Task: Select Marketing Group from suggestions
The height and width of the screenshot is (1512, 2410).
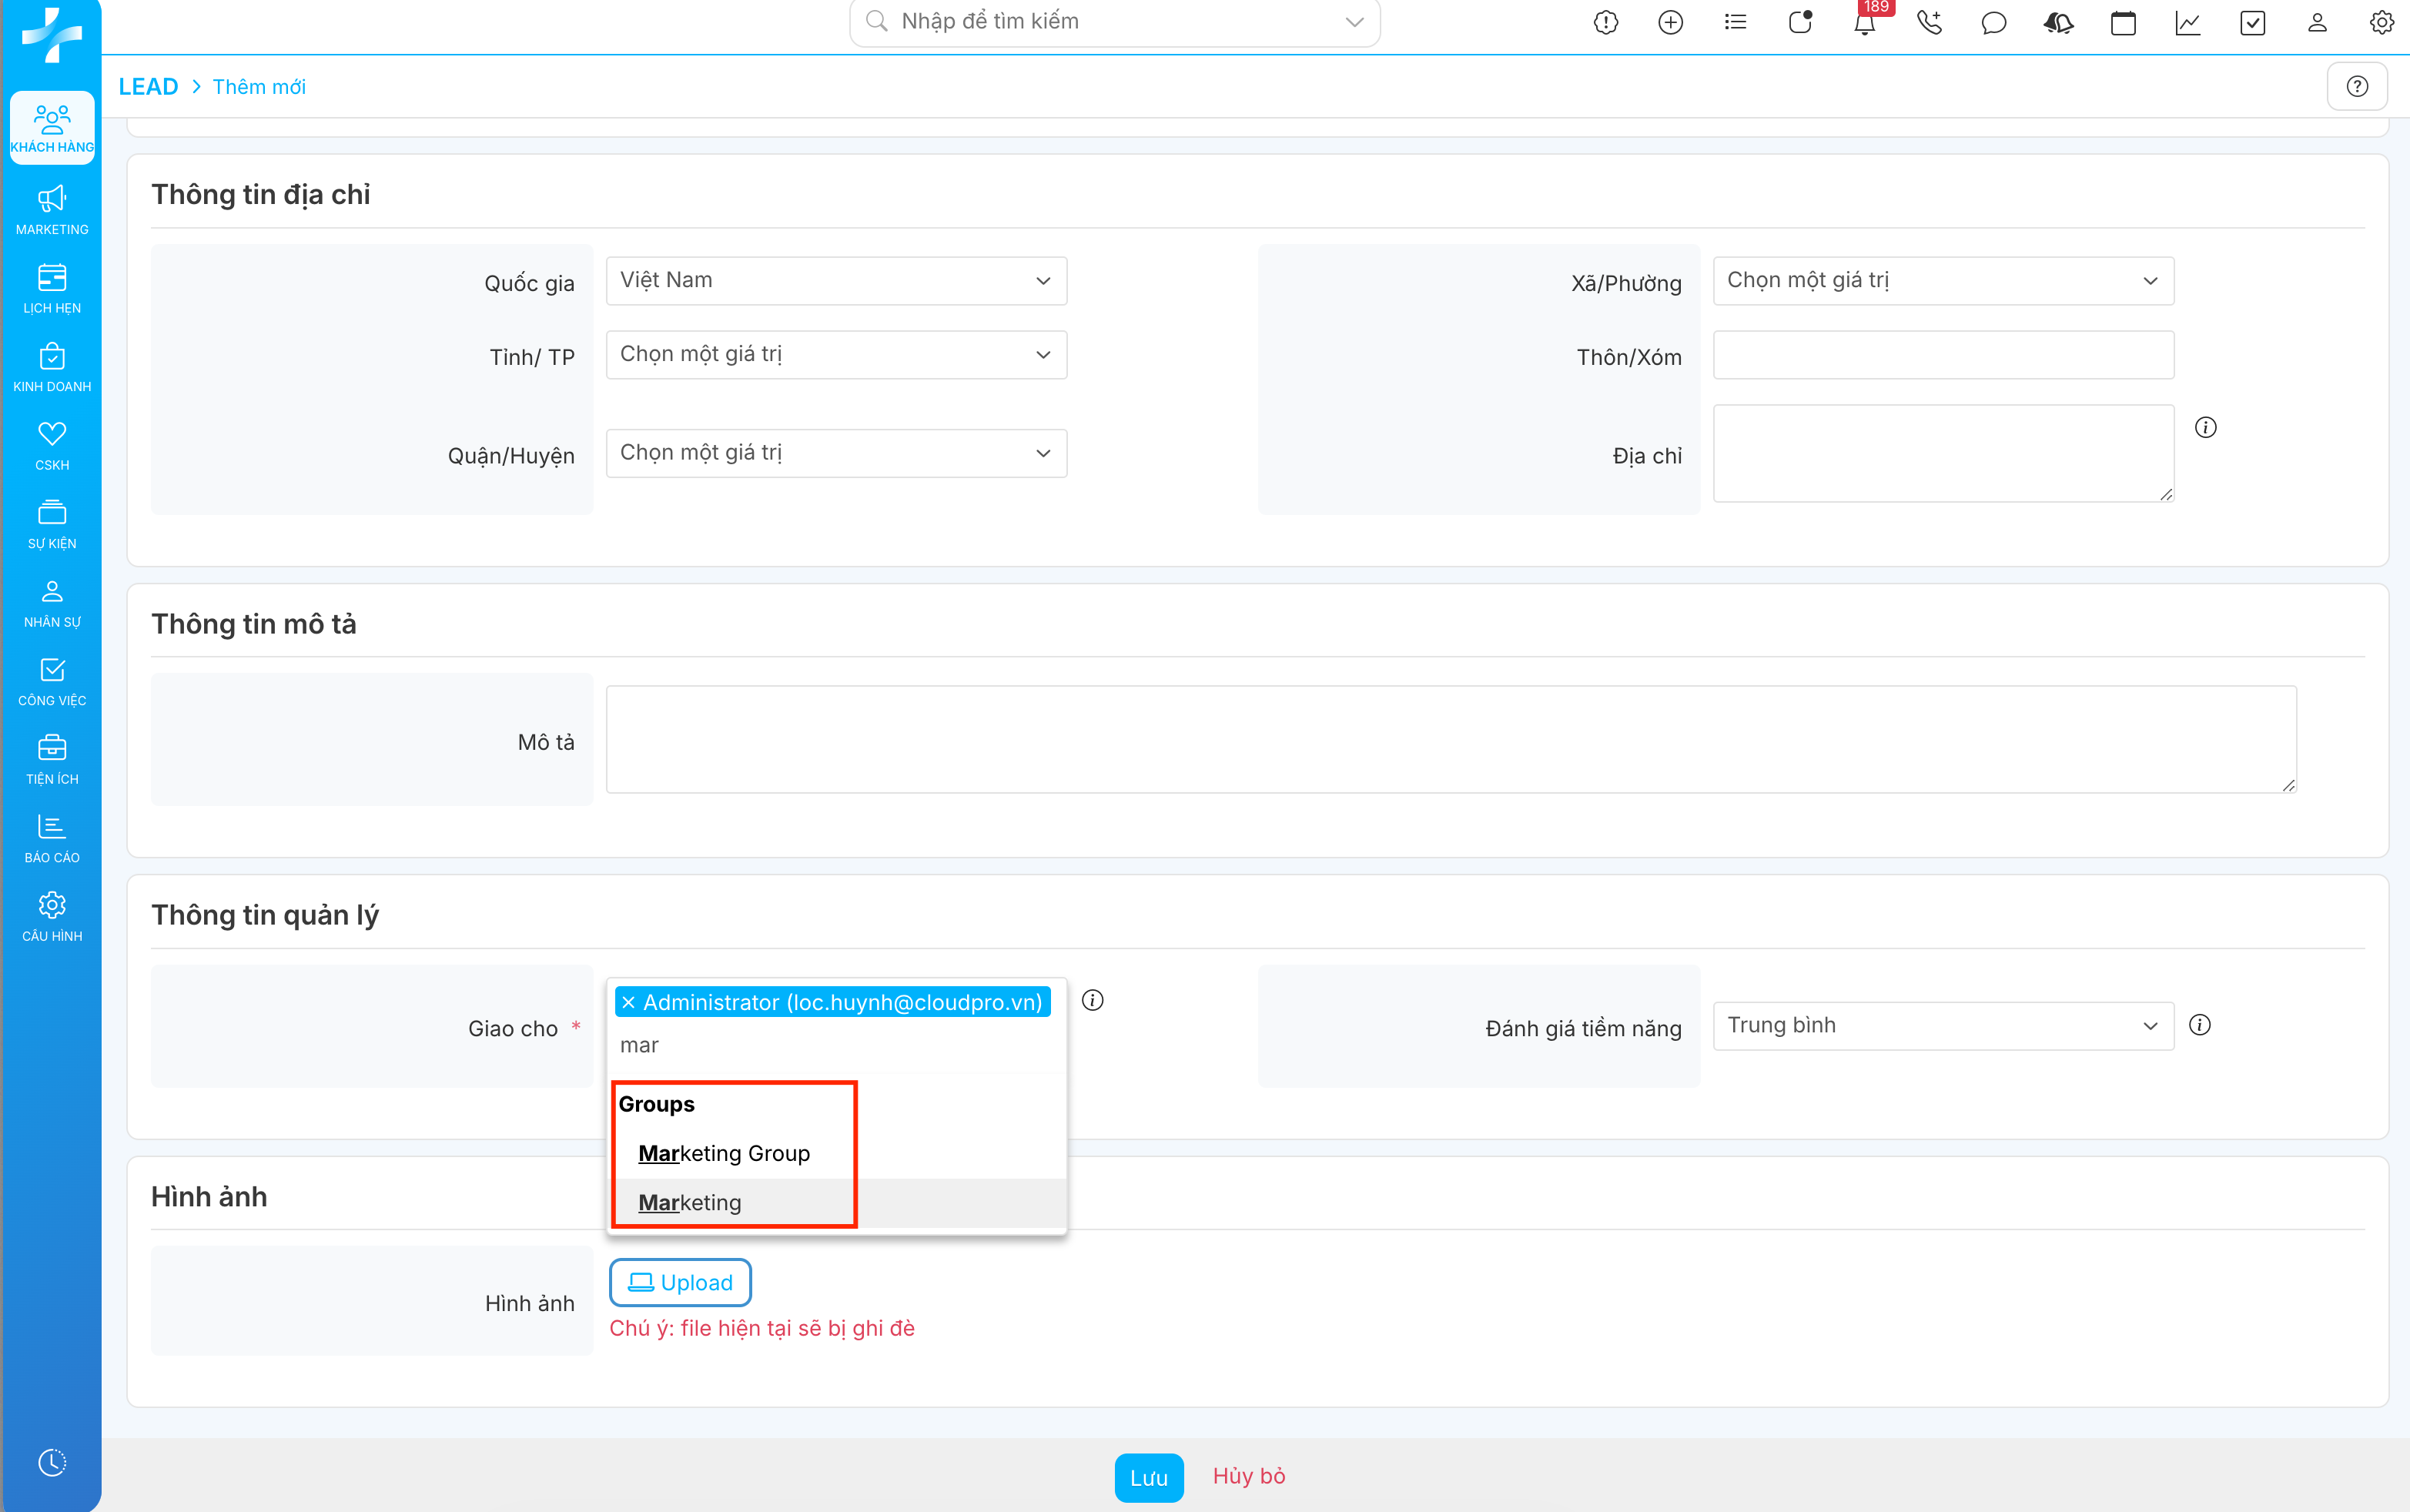Action: (724, 1153)
